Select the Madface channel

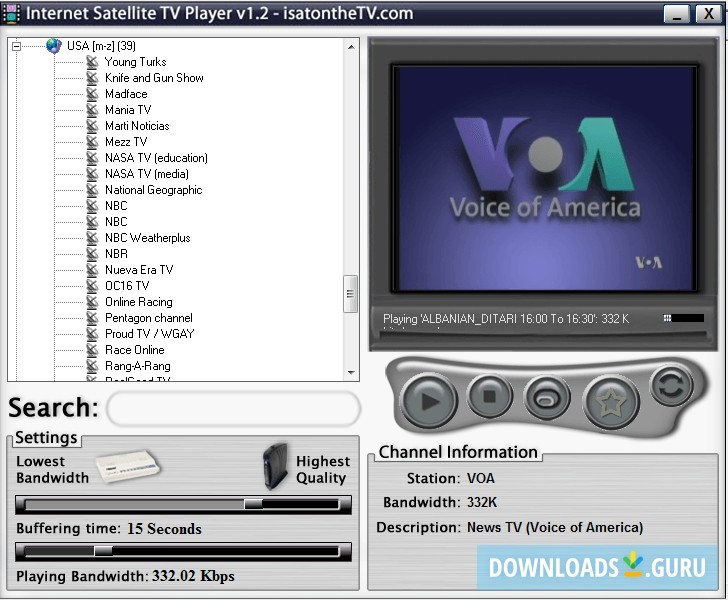click(126, 94)
